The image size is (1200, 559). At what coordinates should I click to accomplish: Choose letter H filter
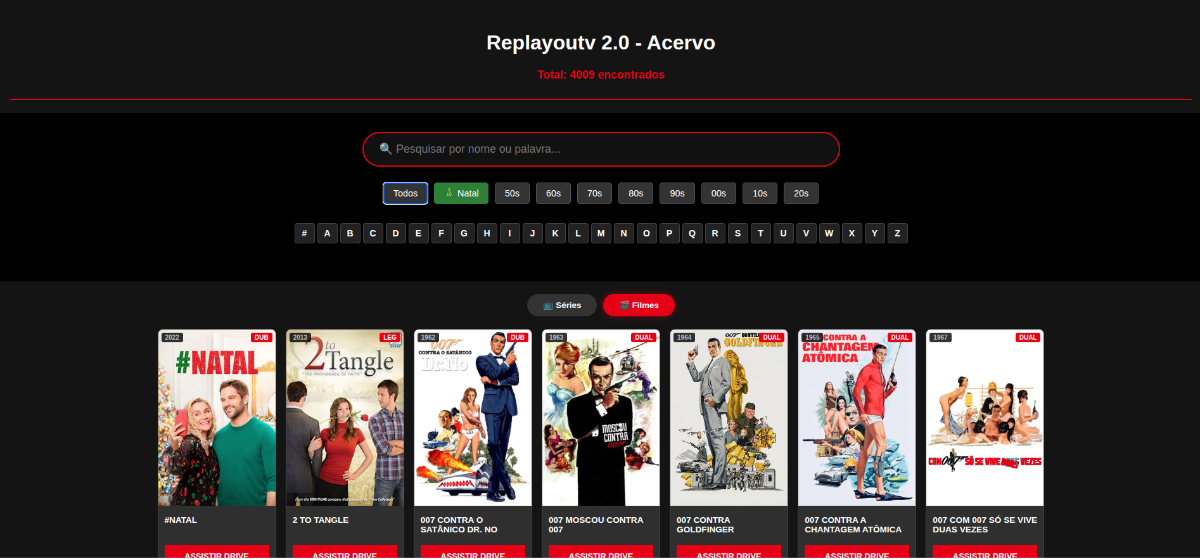(x=487, y=233)
